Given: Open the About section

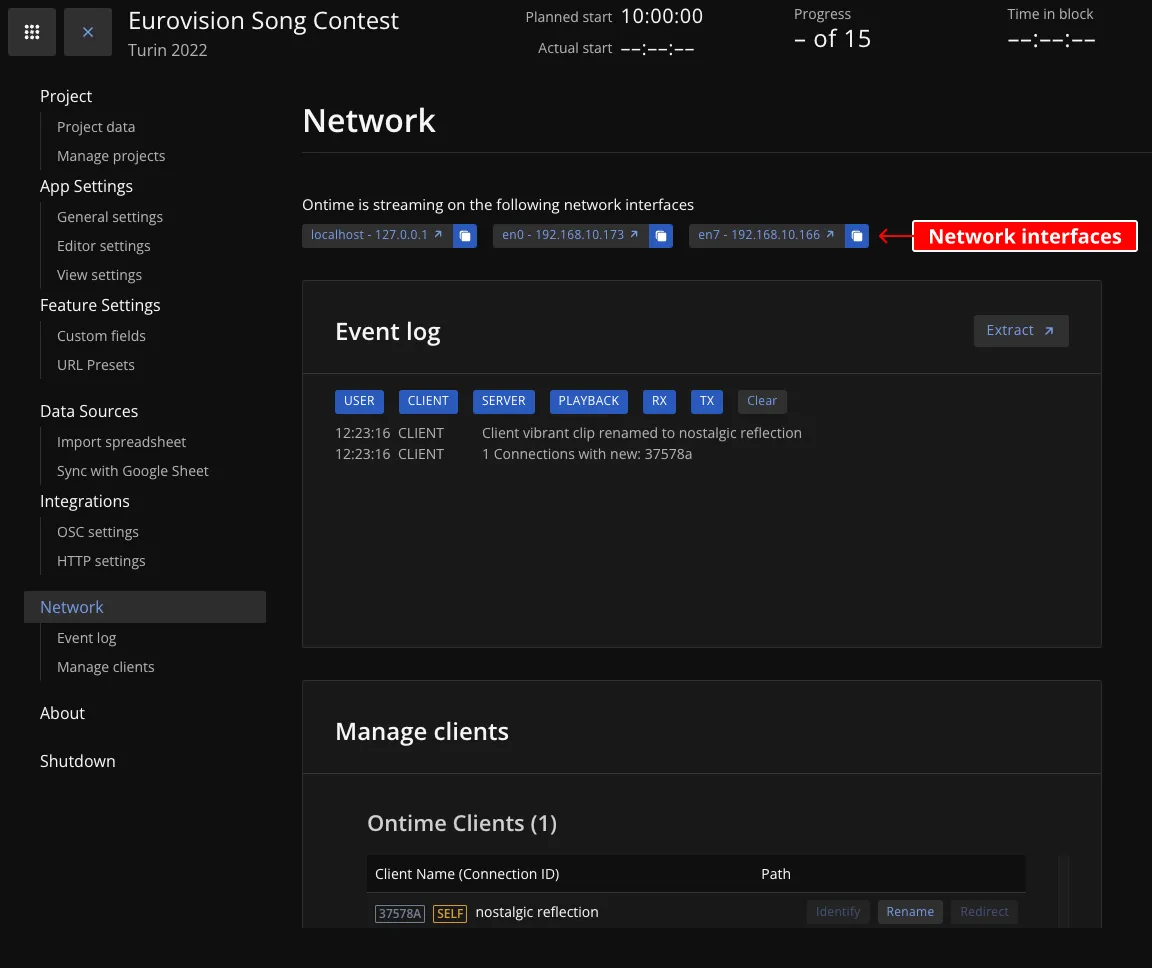Looking at the screenshot, I should pos(62,713).
